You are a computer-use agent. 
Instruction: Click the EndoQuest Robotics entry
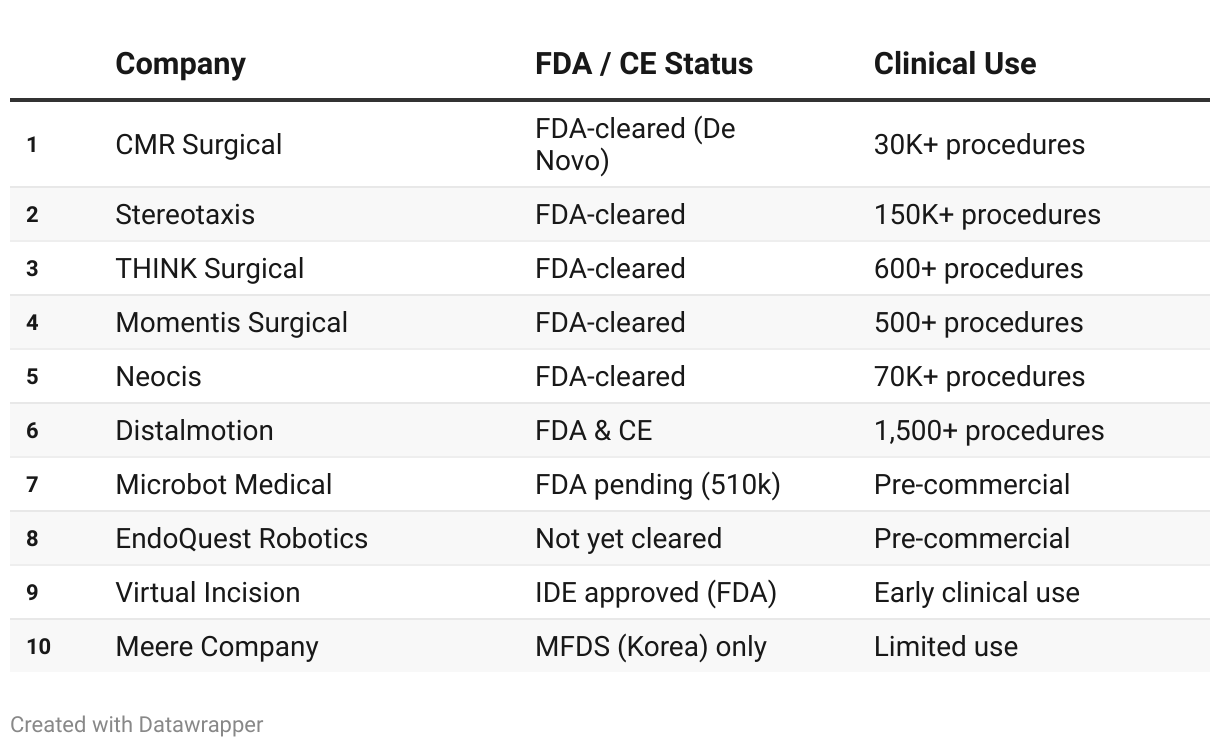point(242,539)
